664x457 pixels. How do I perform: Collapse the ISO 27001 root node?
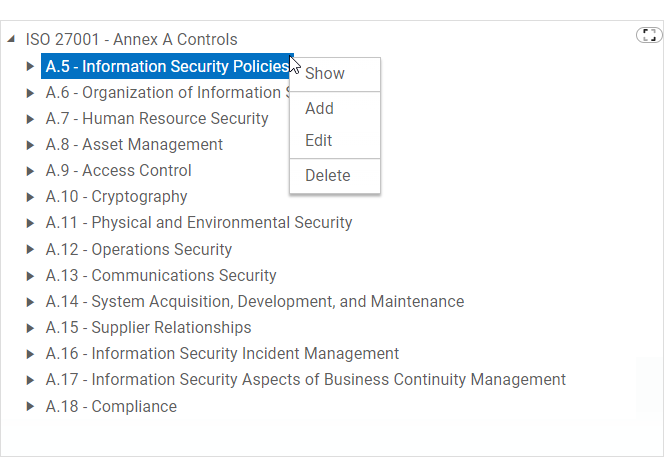pyautogui.click(x=11, y=40)
